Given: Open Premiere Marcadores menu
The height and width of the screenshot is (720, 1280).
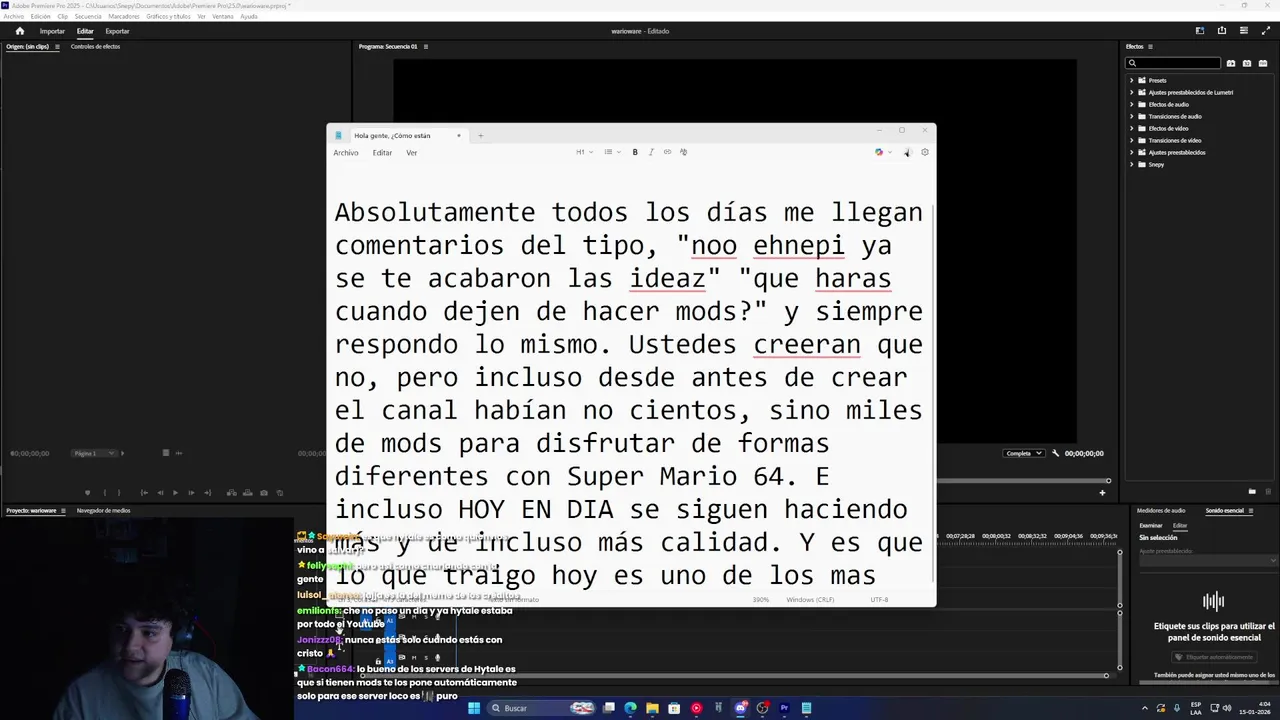Looking at the screenshot, I should click(124, 16).
